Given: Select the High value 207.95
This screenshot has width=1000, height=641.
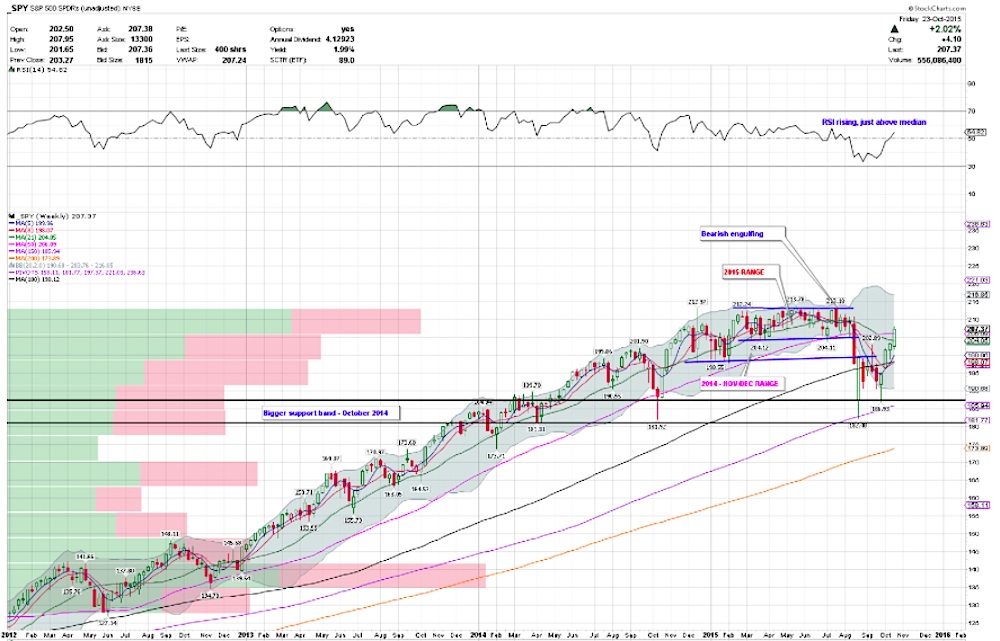Looking at the screenshot, I should 62,39.
